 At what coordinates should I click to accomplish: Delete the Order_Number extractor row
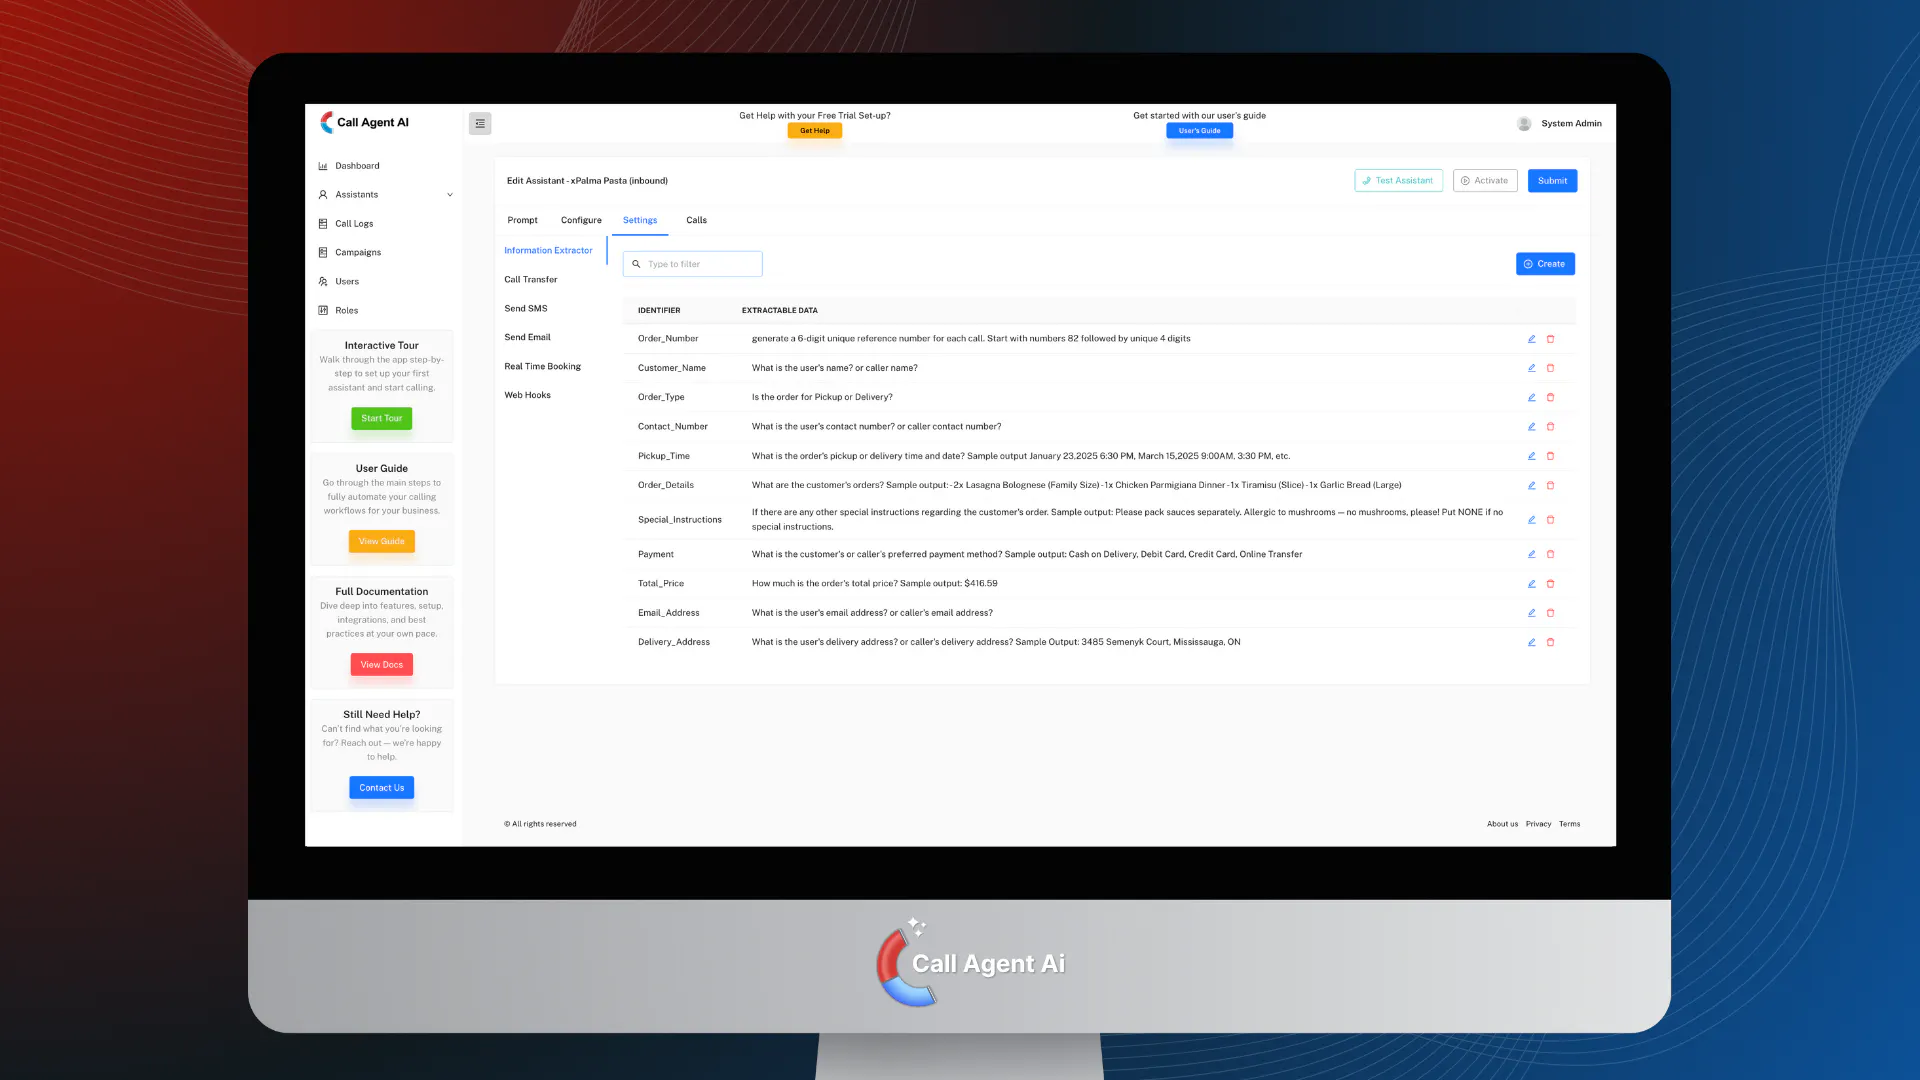coord(1551,339)
